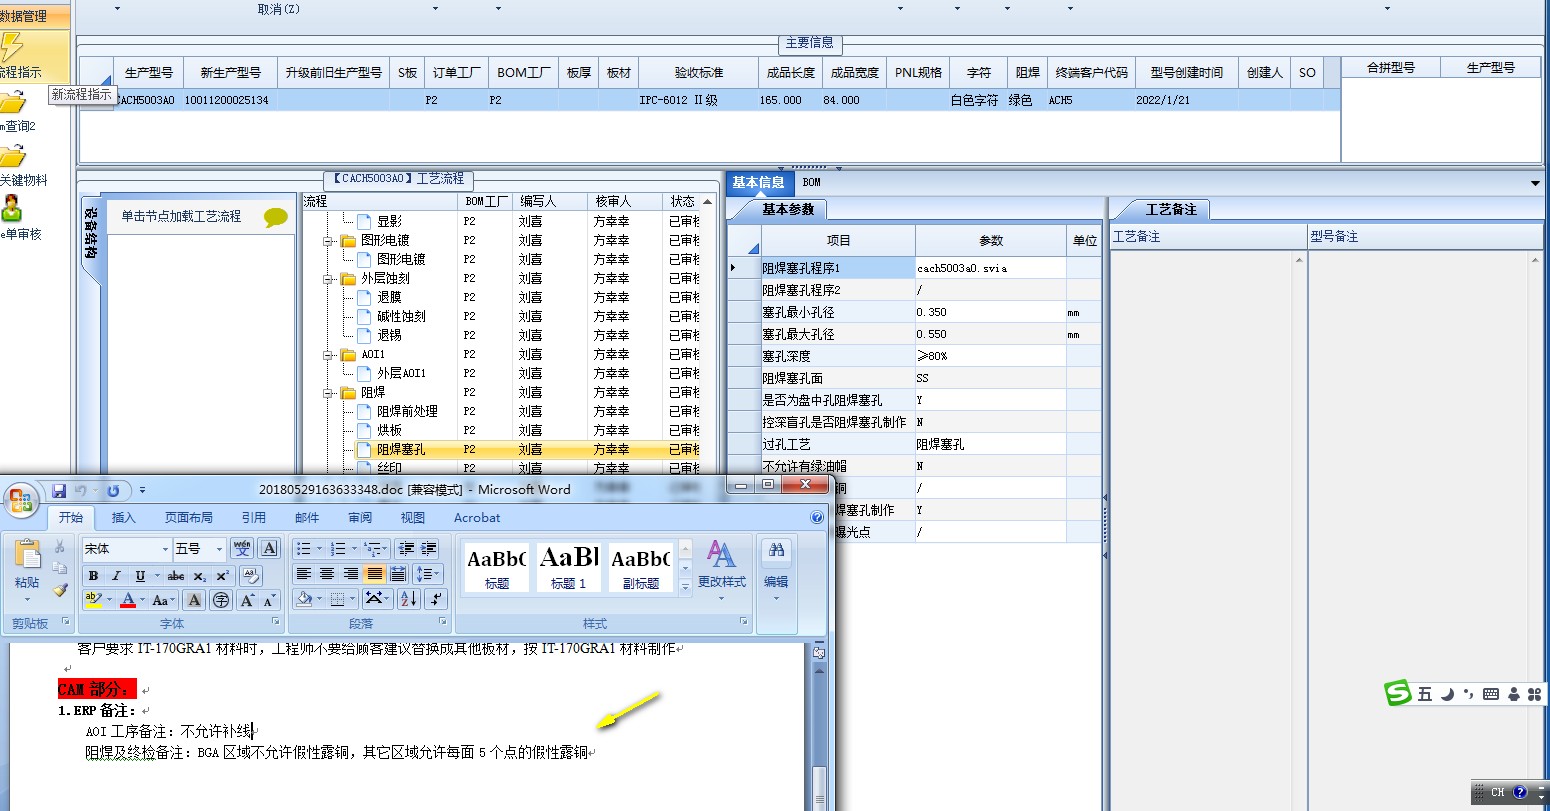Click the Format Painter brush icon
This screenshot has height=811, width=1550.
pyautogui.click(x=60, y=590)
